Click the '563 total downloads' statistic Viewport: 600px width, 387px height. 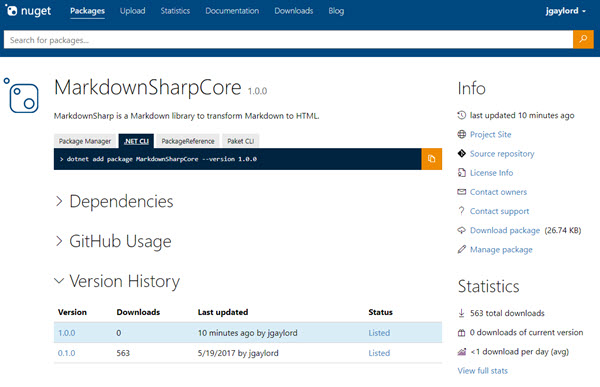(507, 313)
